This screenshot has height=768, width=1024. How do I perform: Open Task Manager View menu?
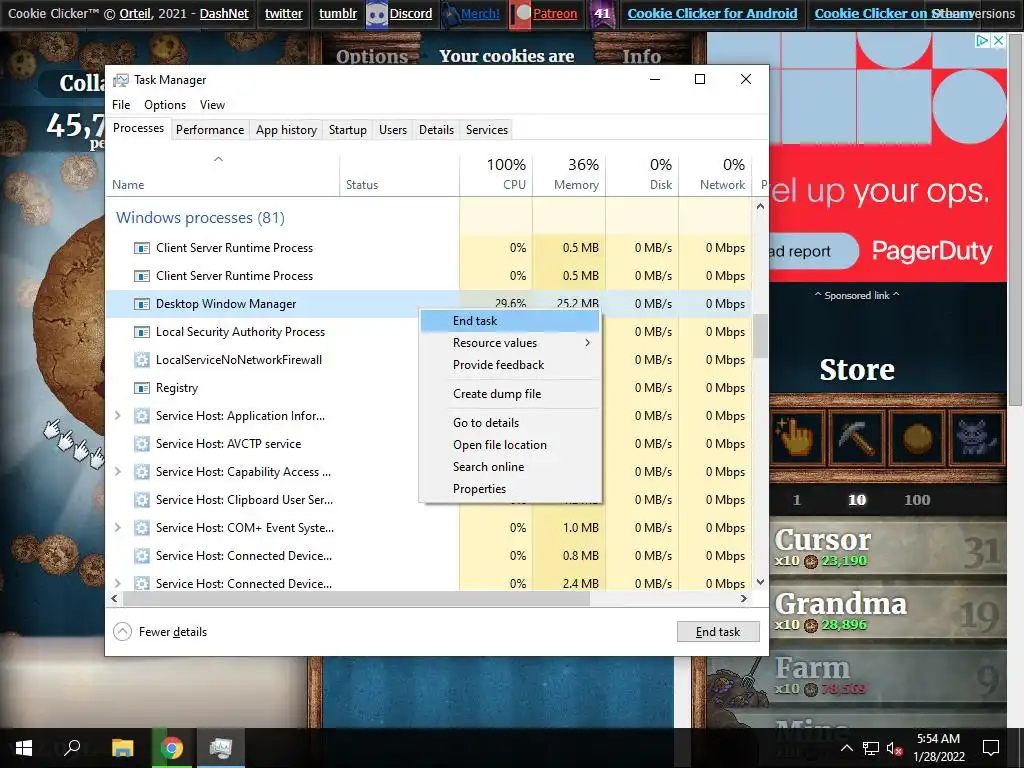tap(212, 105)
